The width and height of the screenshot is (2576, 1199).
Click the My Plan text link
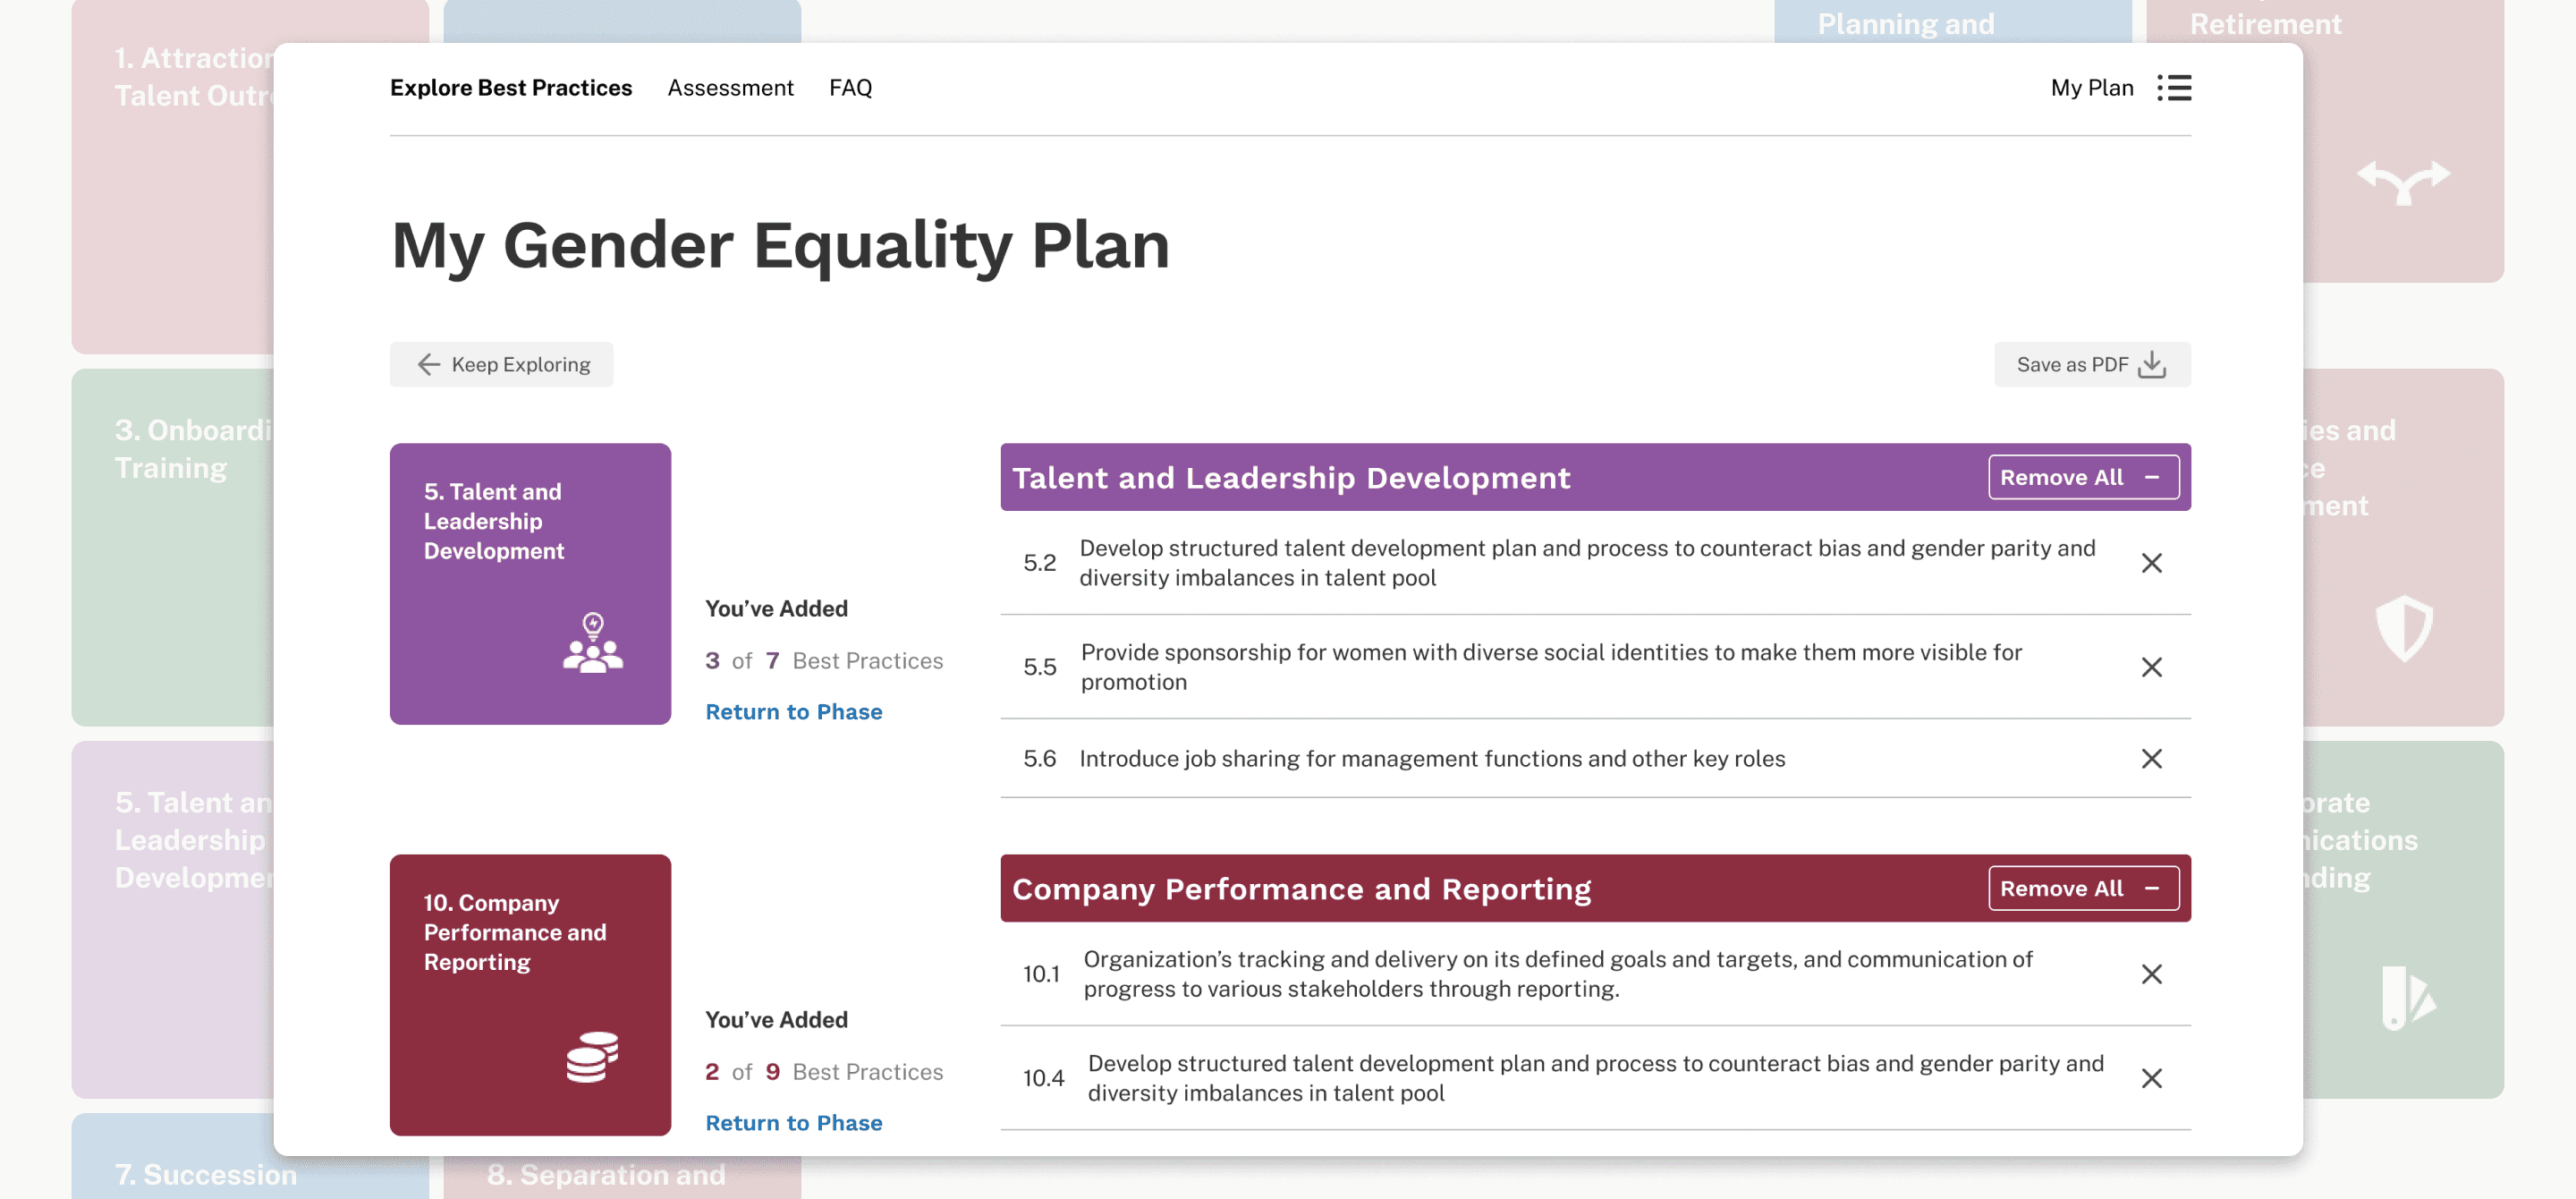click(x=2091, y=88)
